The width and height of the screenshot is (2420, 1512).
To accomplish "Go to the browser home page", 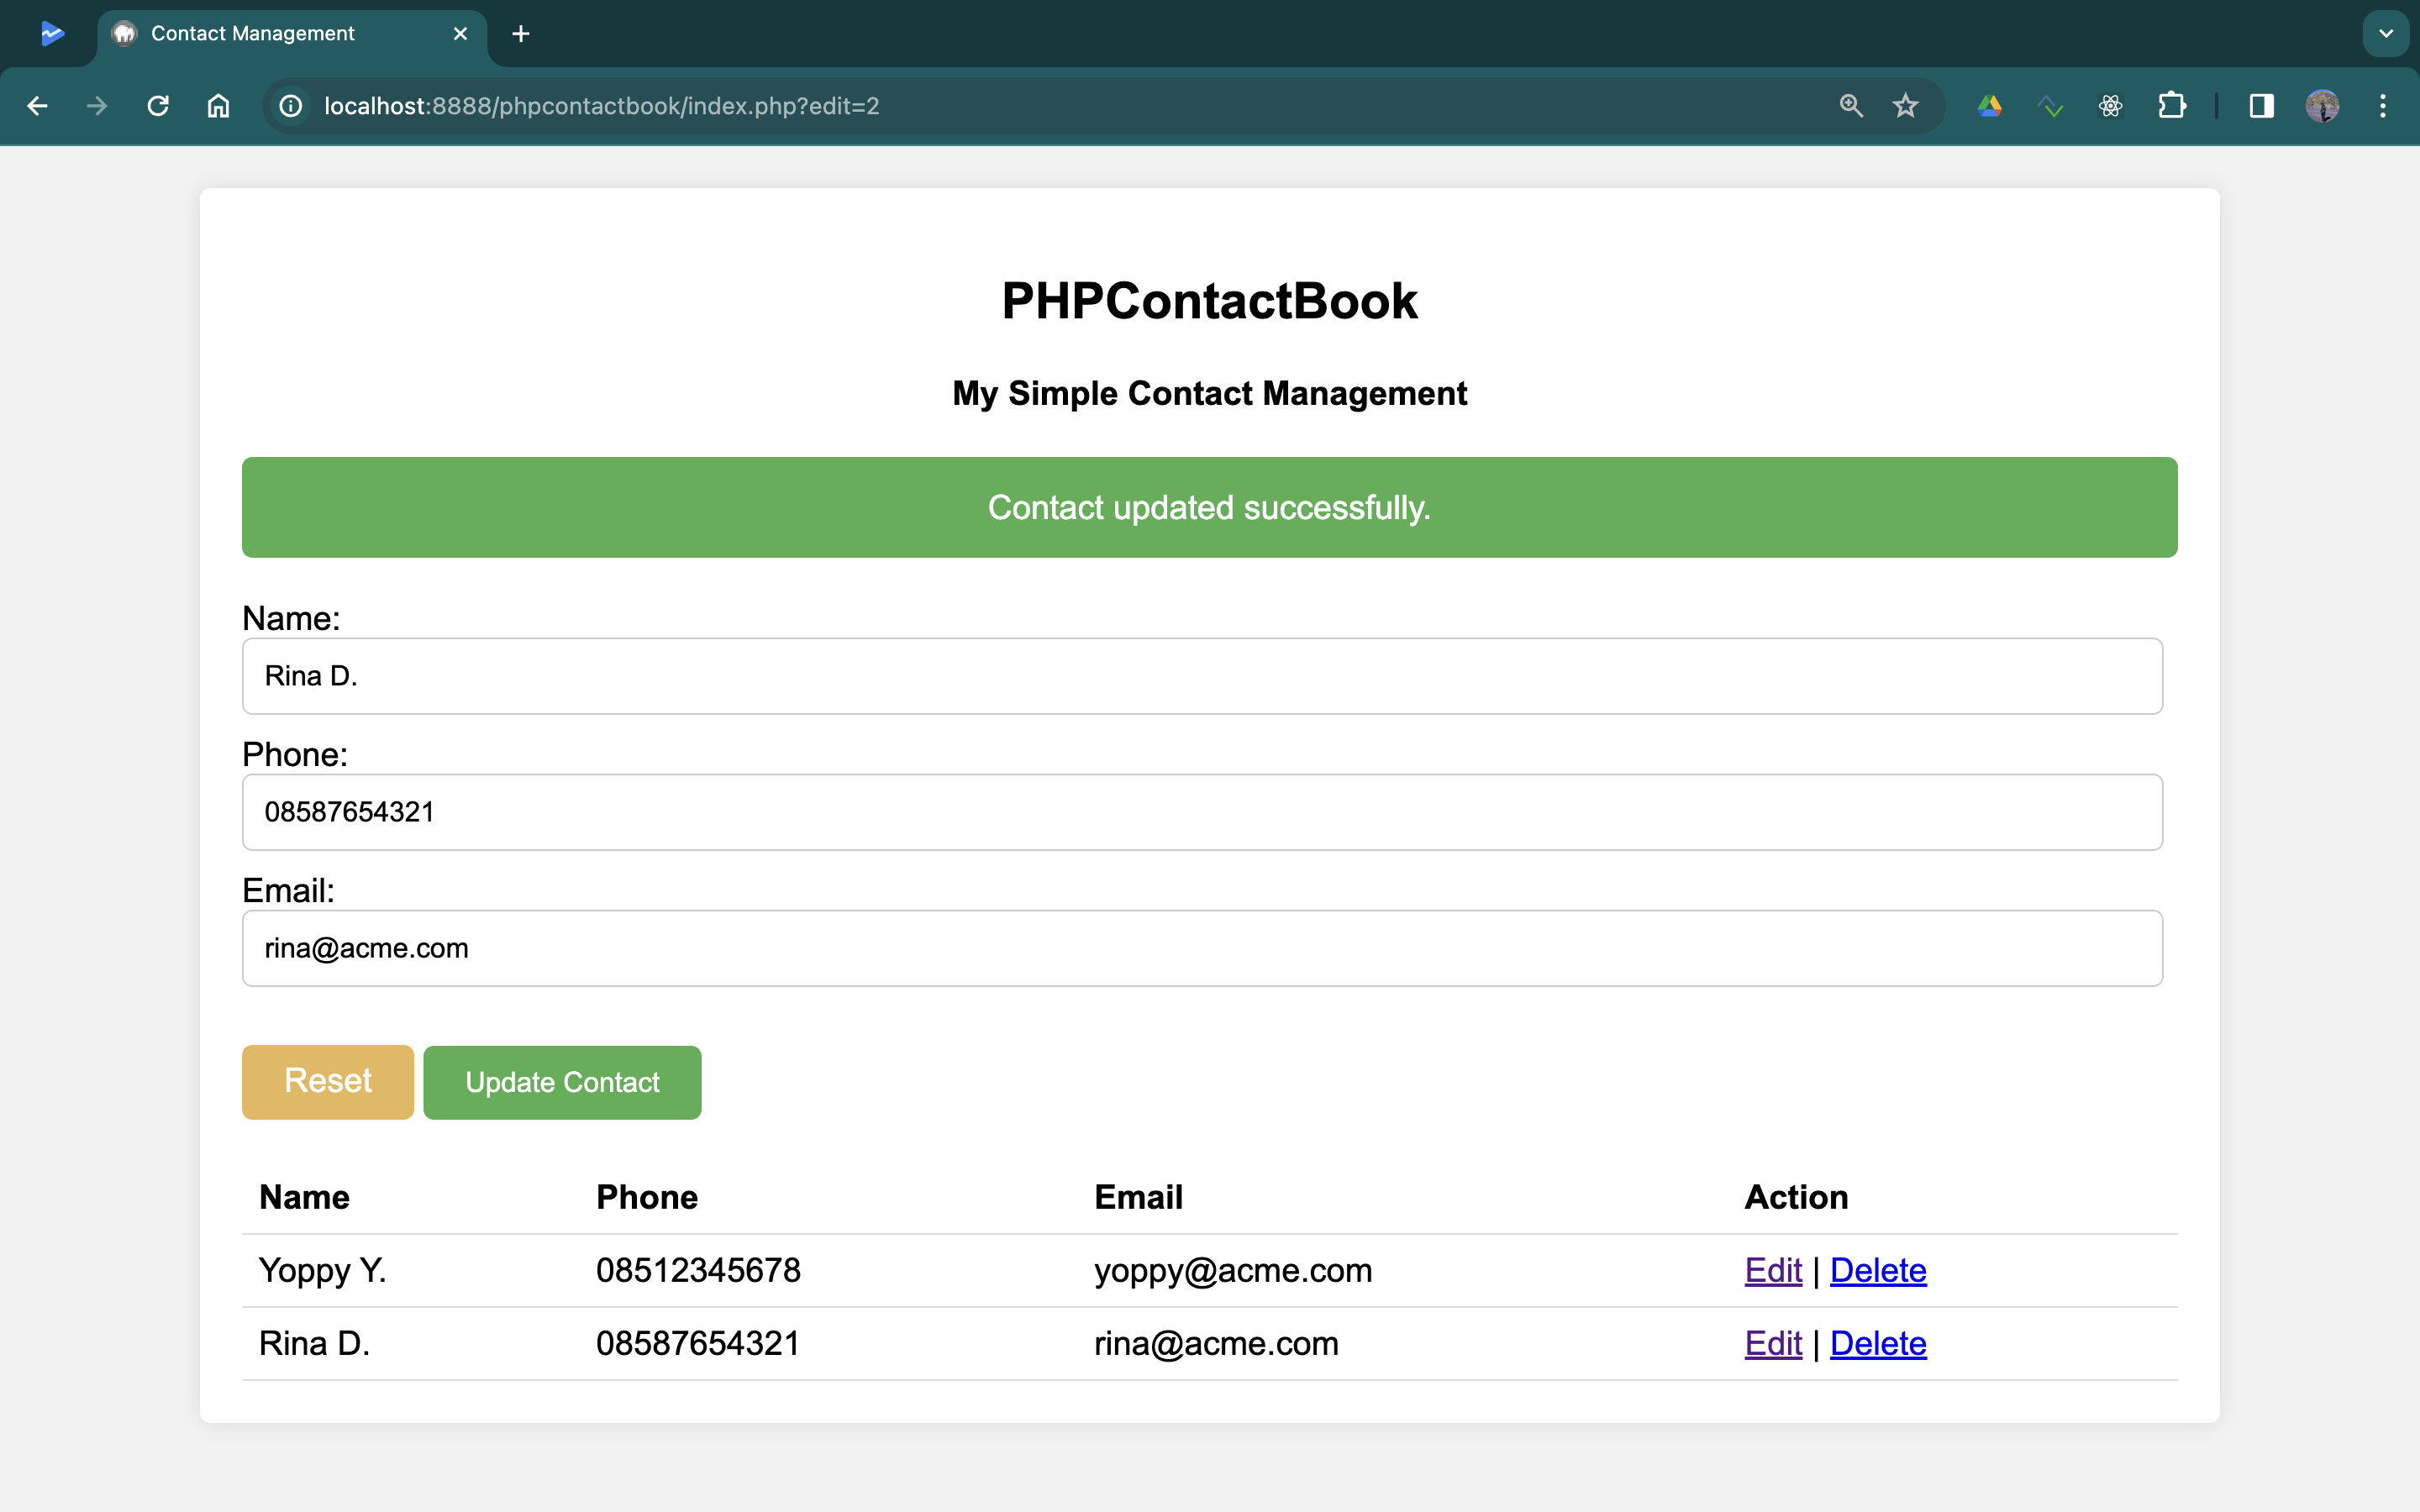I will point(218,106).
